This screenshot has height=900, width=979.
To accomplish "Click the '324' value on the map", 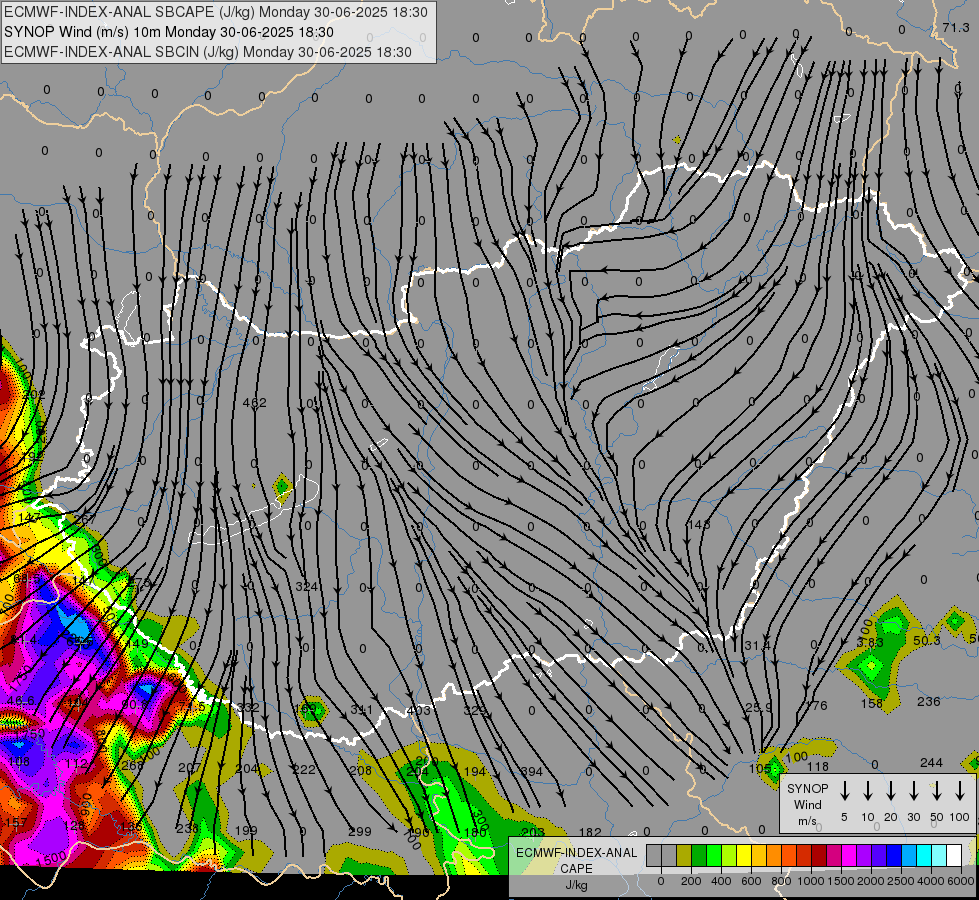I will point(306,586).
